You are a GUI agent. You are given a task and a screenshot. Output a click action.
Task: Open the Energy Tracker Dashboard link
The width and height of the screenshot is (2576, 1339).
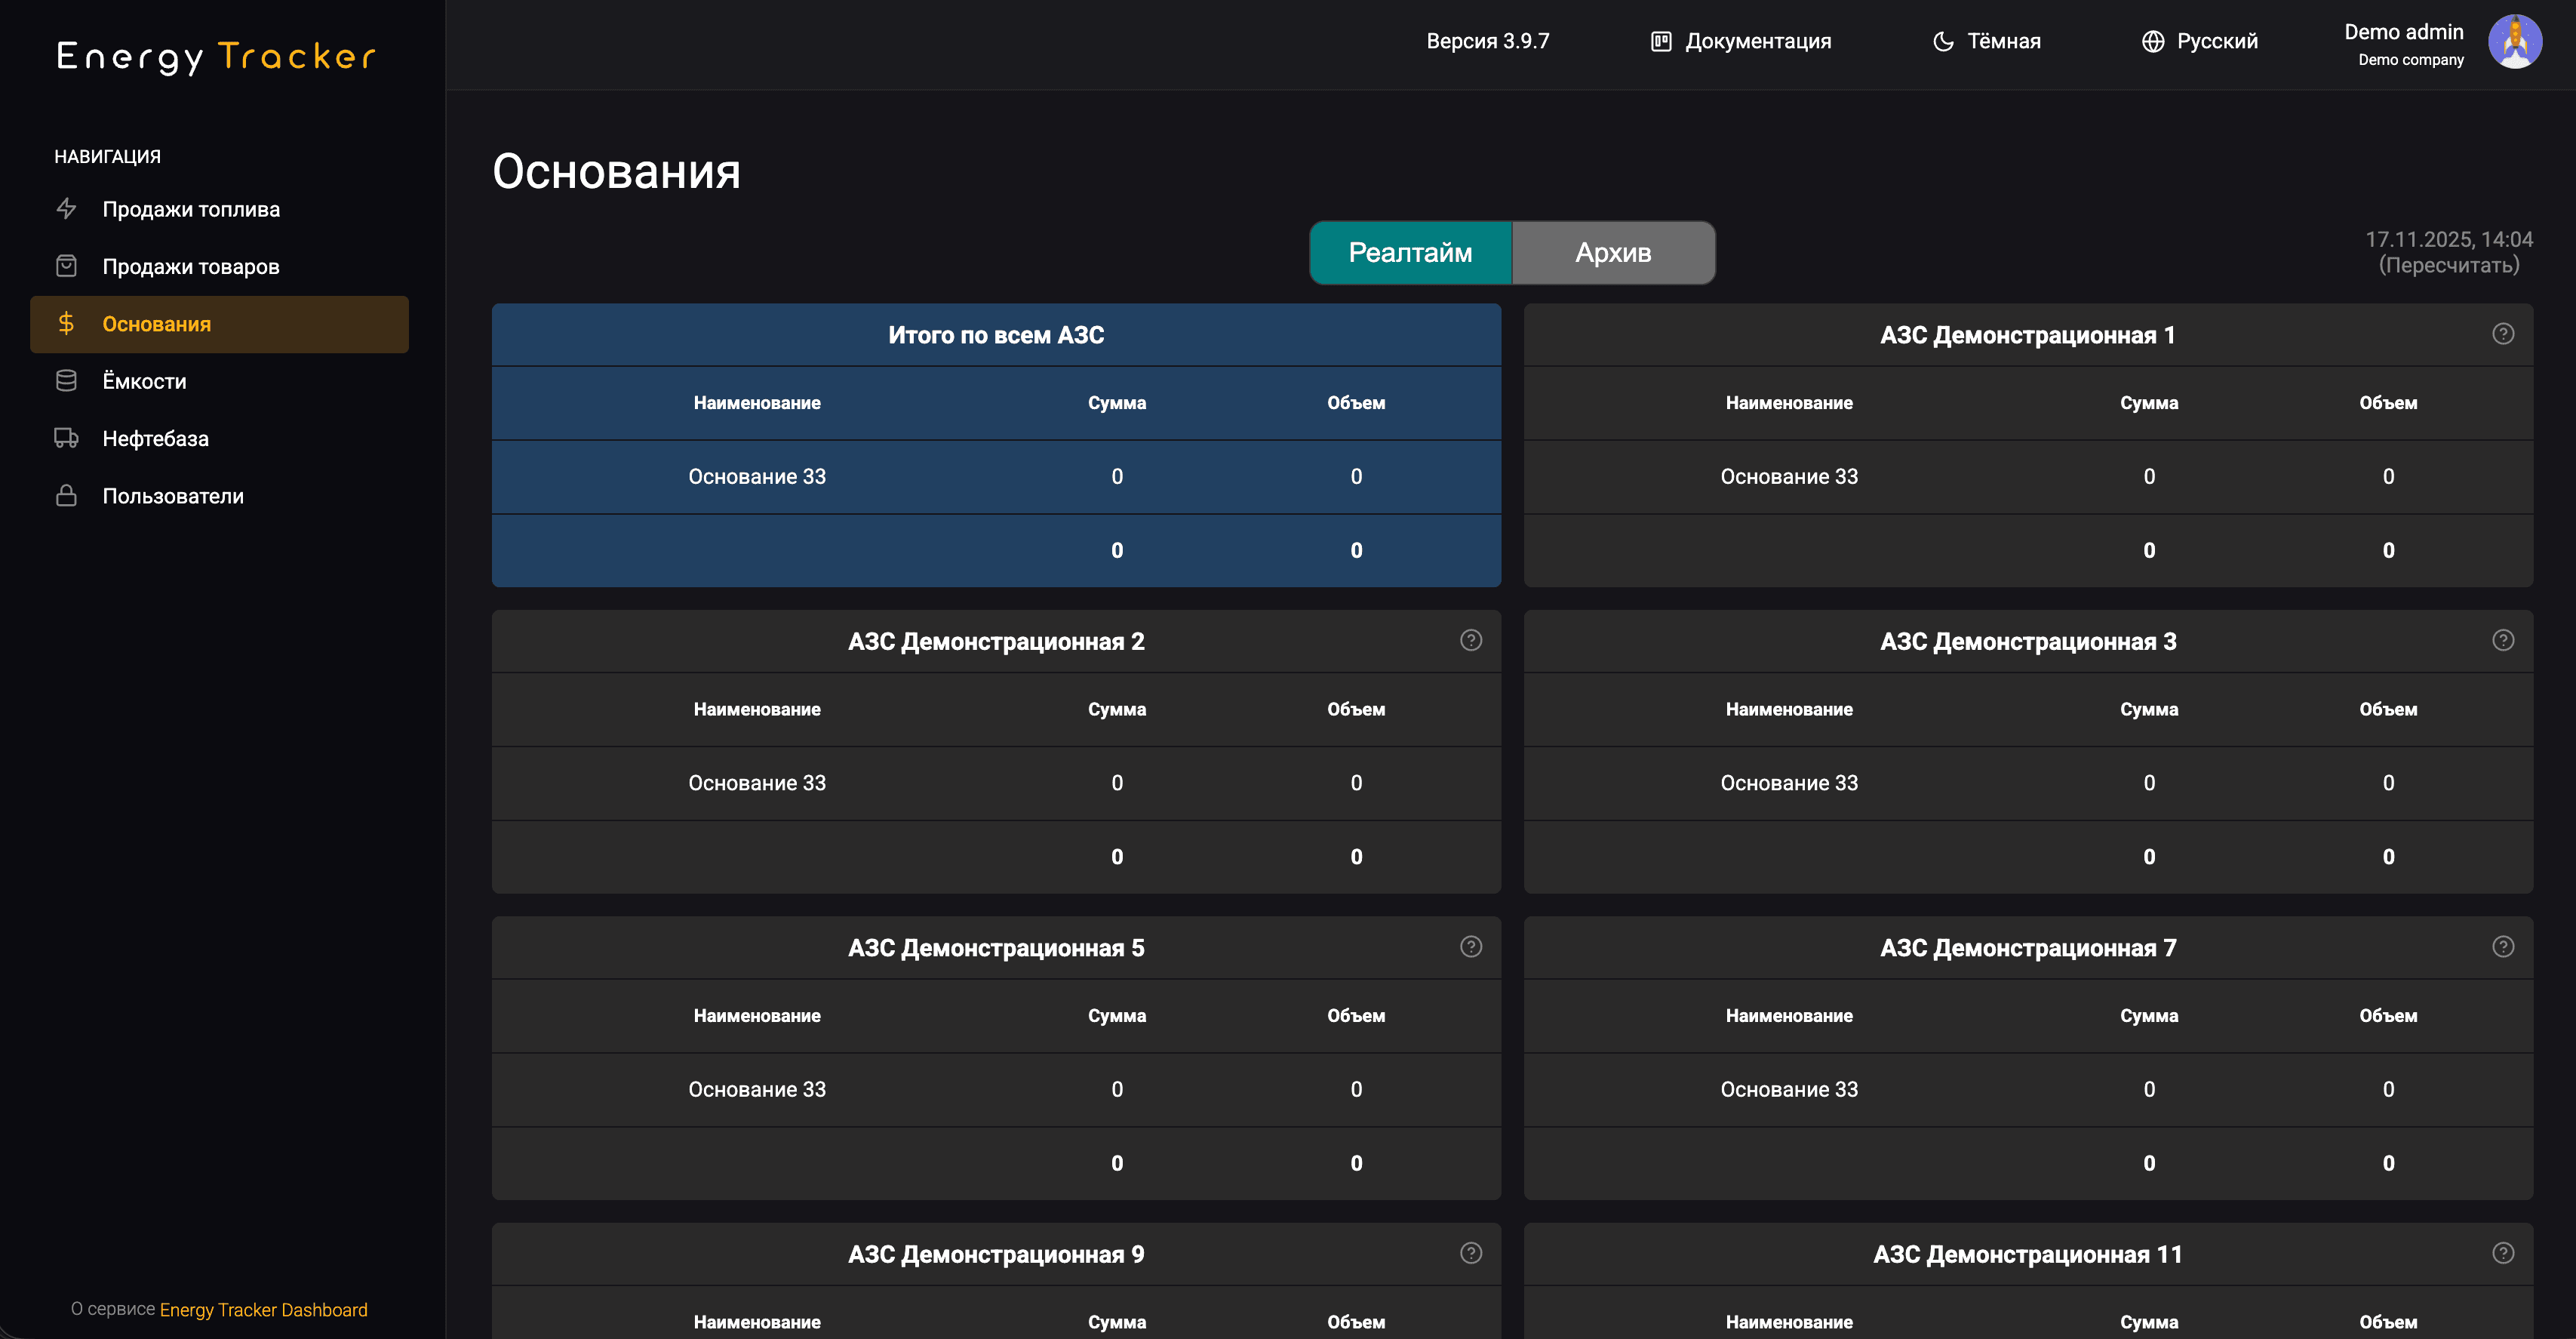point(263,1310)
